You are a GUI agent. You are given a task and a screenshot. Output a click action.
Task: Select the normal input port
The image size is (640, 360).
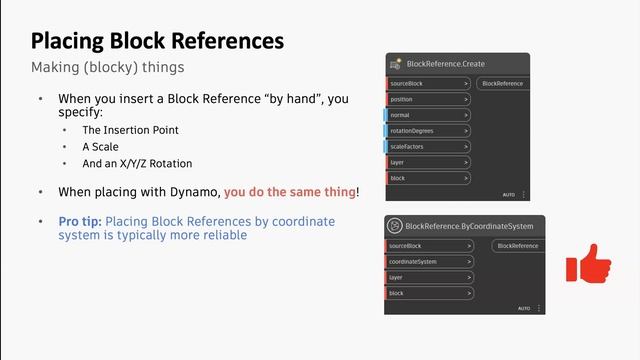click(427, 115)
